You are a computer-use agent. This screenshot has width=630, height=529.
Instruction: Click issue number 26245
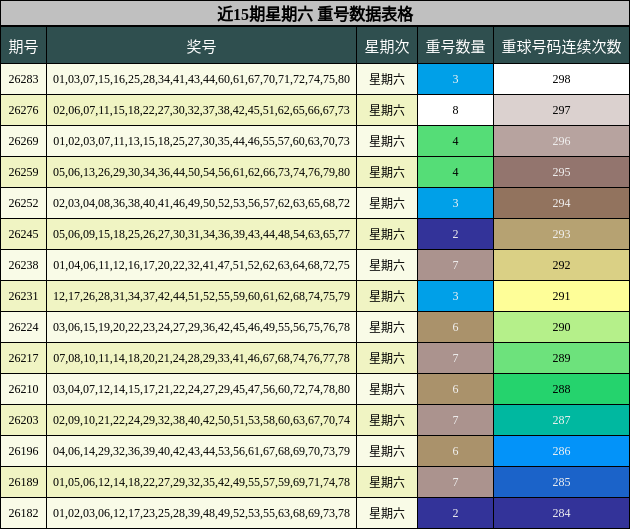(x=23, y=234)
